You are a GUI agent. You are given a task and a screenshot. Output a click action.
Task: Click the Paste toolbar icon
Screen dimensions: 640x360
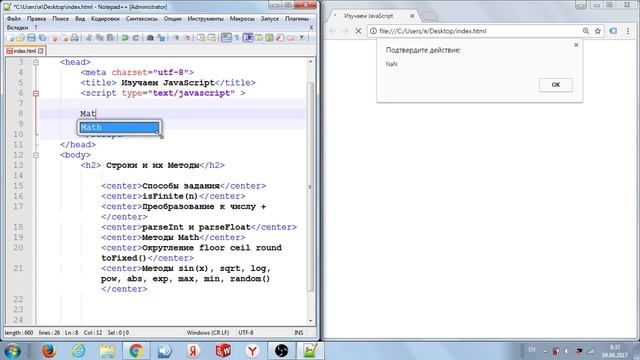110,38
